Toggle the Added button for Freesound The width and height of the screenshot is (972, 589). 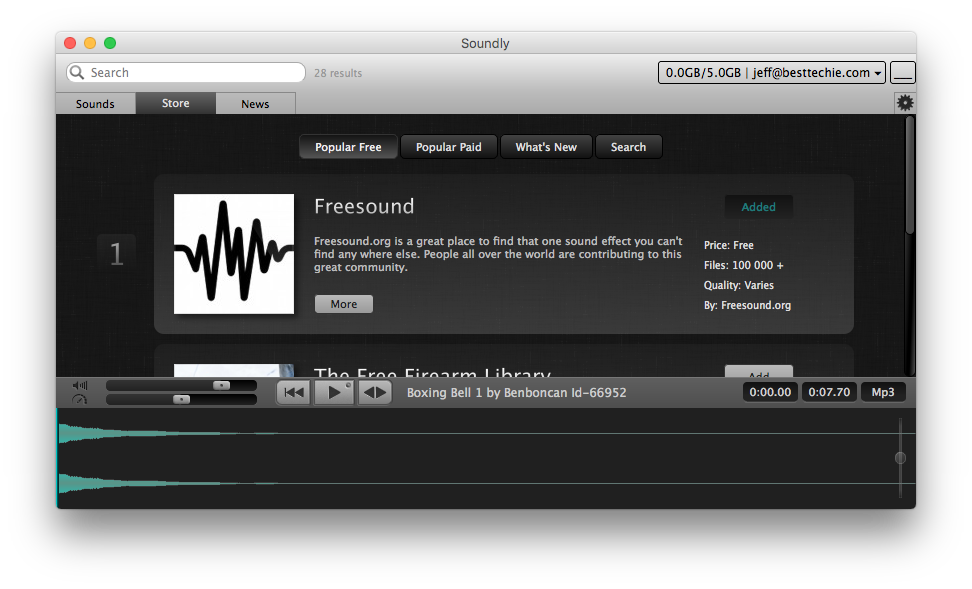[x=758, y=207]
